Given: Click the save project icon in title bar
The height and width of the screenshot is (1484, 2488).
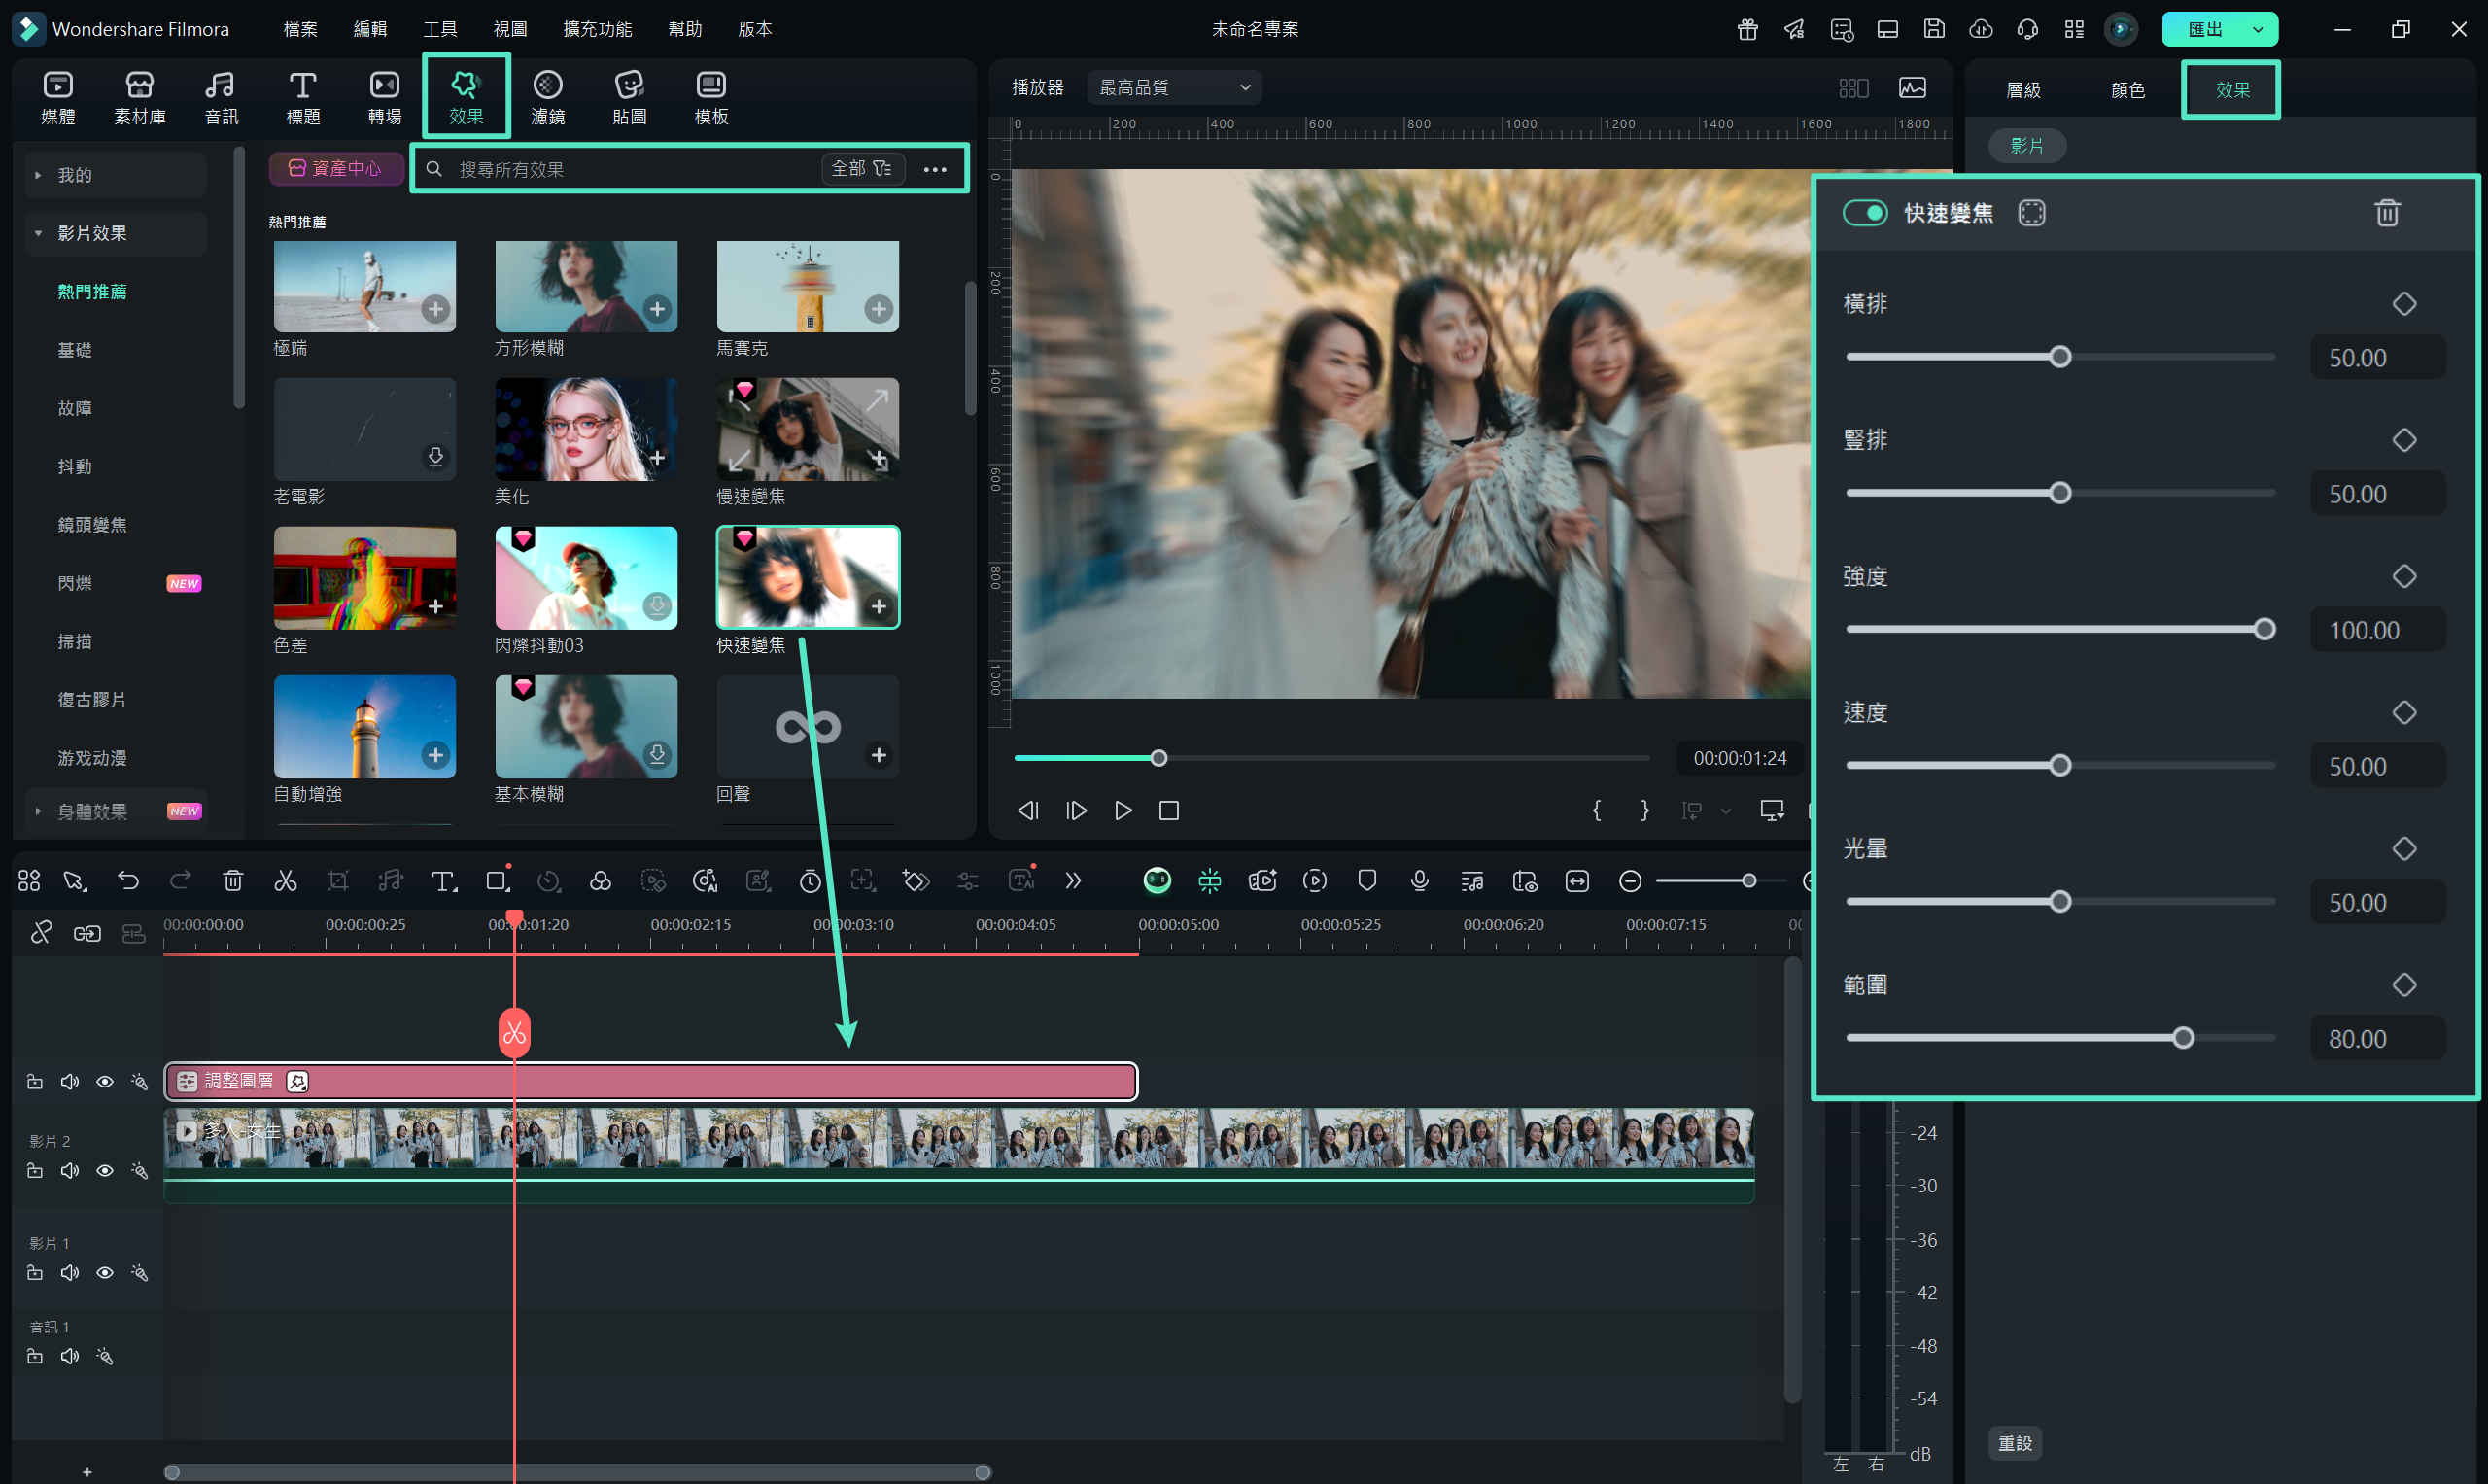Looking at the screenshot, I should [1934, 29].
